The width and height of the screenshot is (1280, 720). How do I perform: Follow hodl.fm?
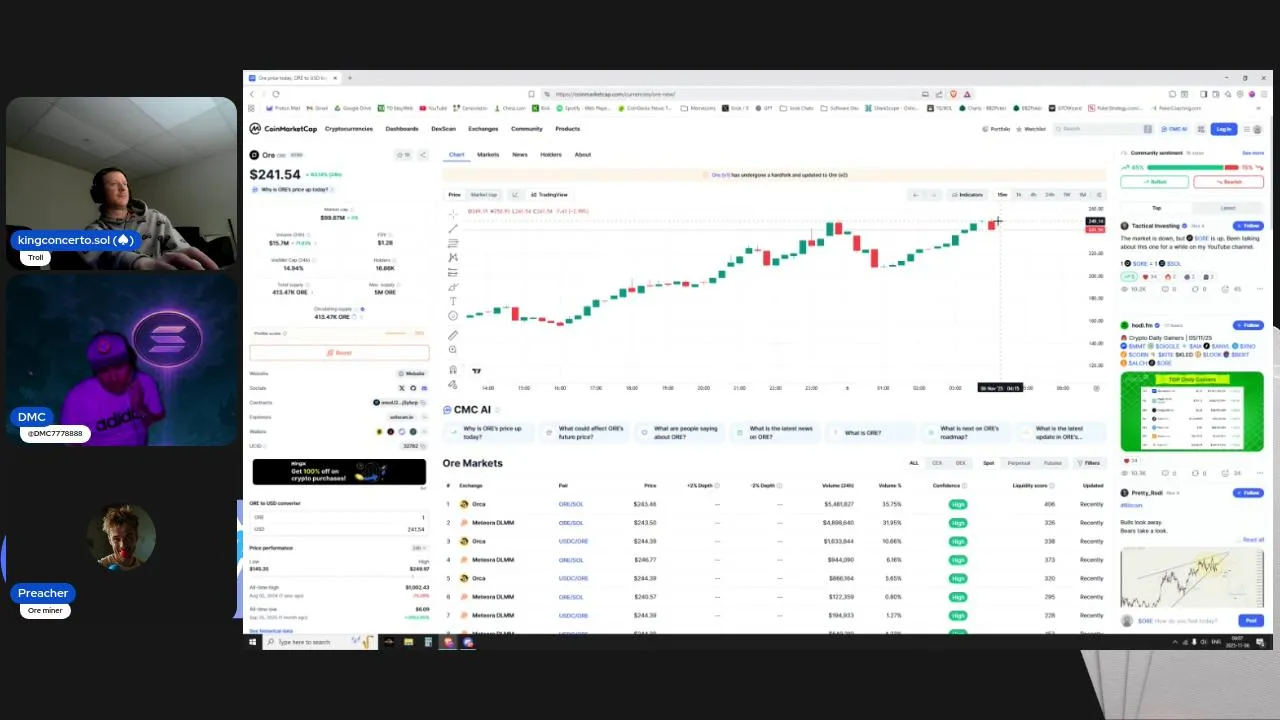pyautogui.click(x=1248, y=325)
